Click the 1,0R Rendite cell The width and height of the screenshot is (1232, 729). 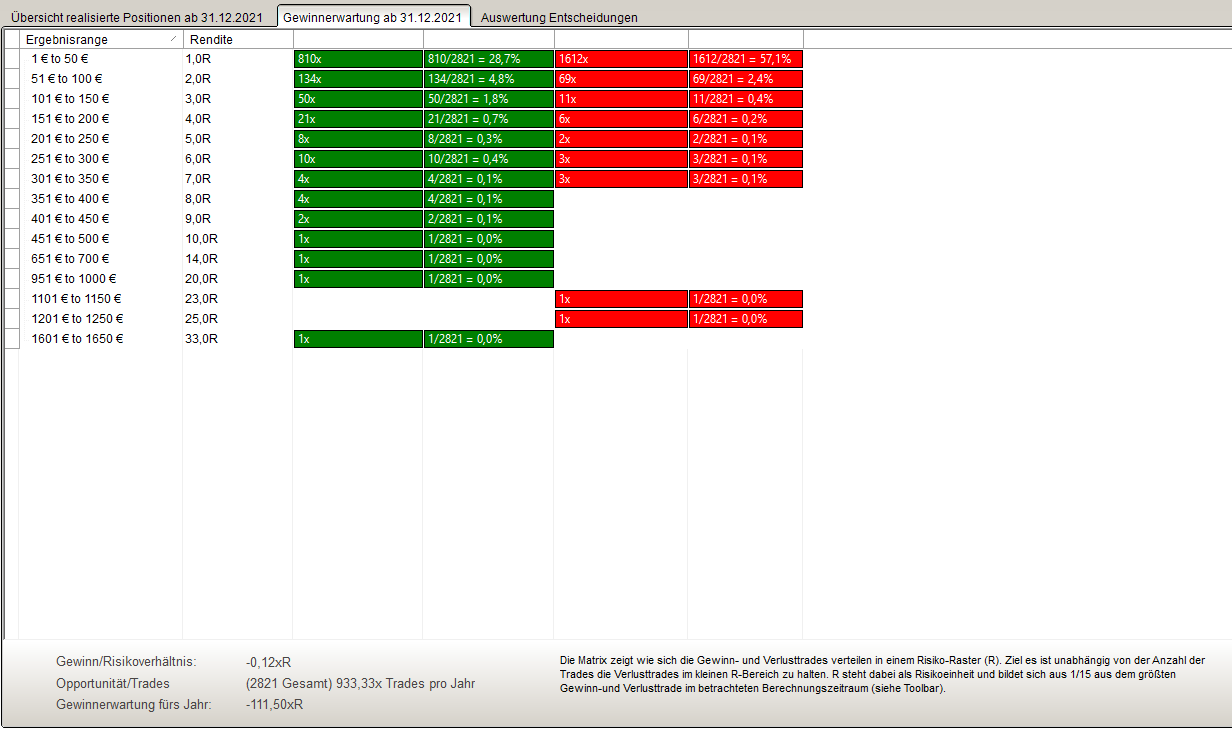coord(237,59)
